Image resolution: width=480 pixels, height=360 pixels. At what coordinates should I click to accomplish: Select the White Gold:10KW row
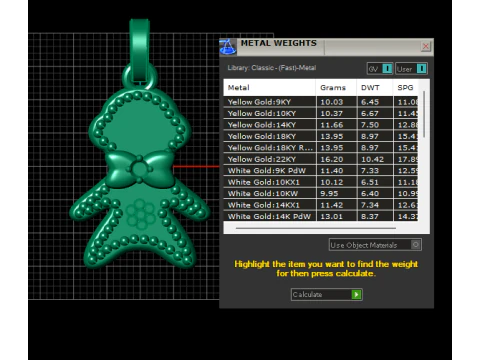[x=321, y=193]
